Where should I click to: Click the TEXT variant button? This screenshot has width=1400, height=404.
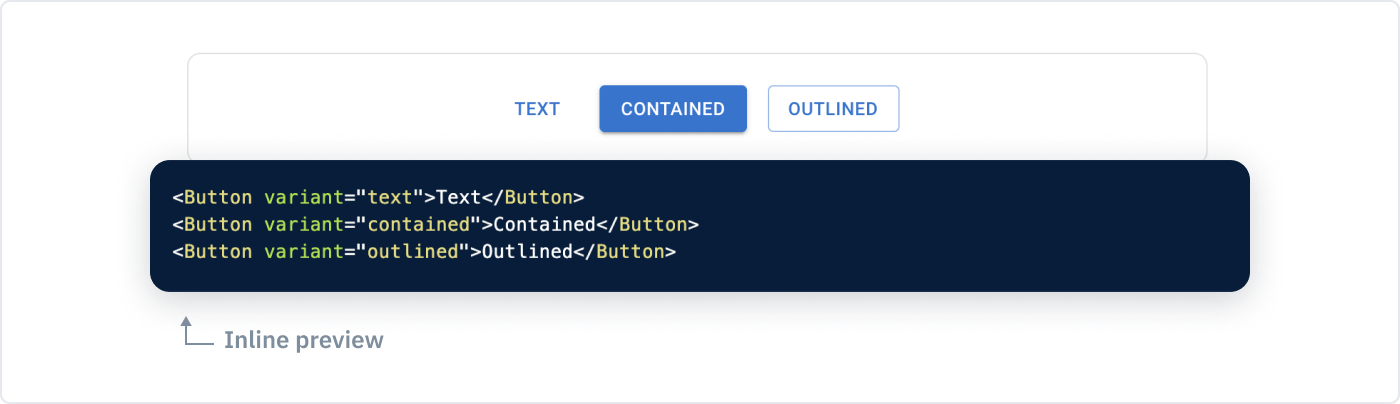click(537, 109)
